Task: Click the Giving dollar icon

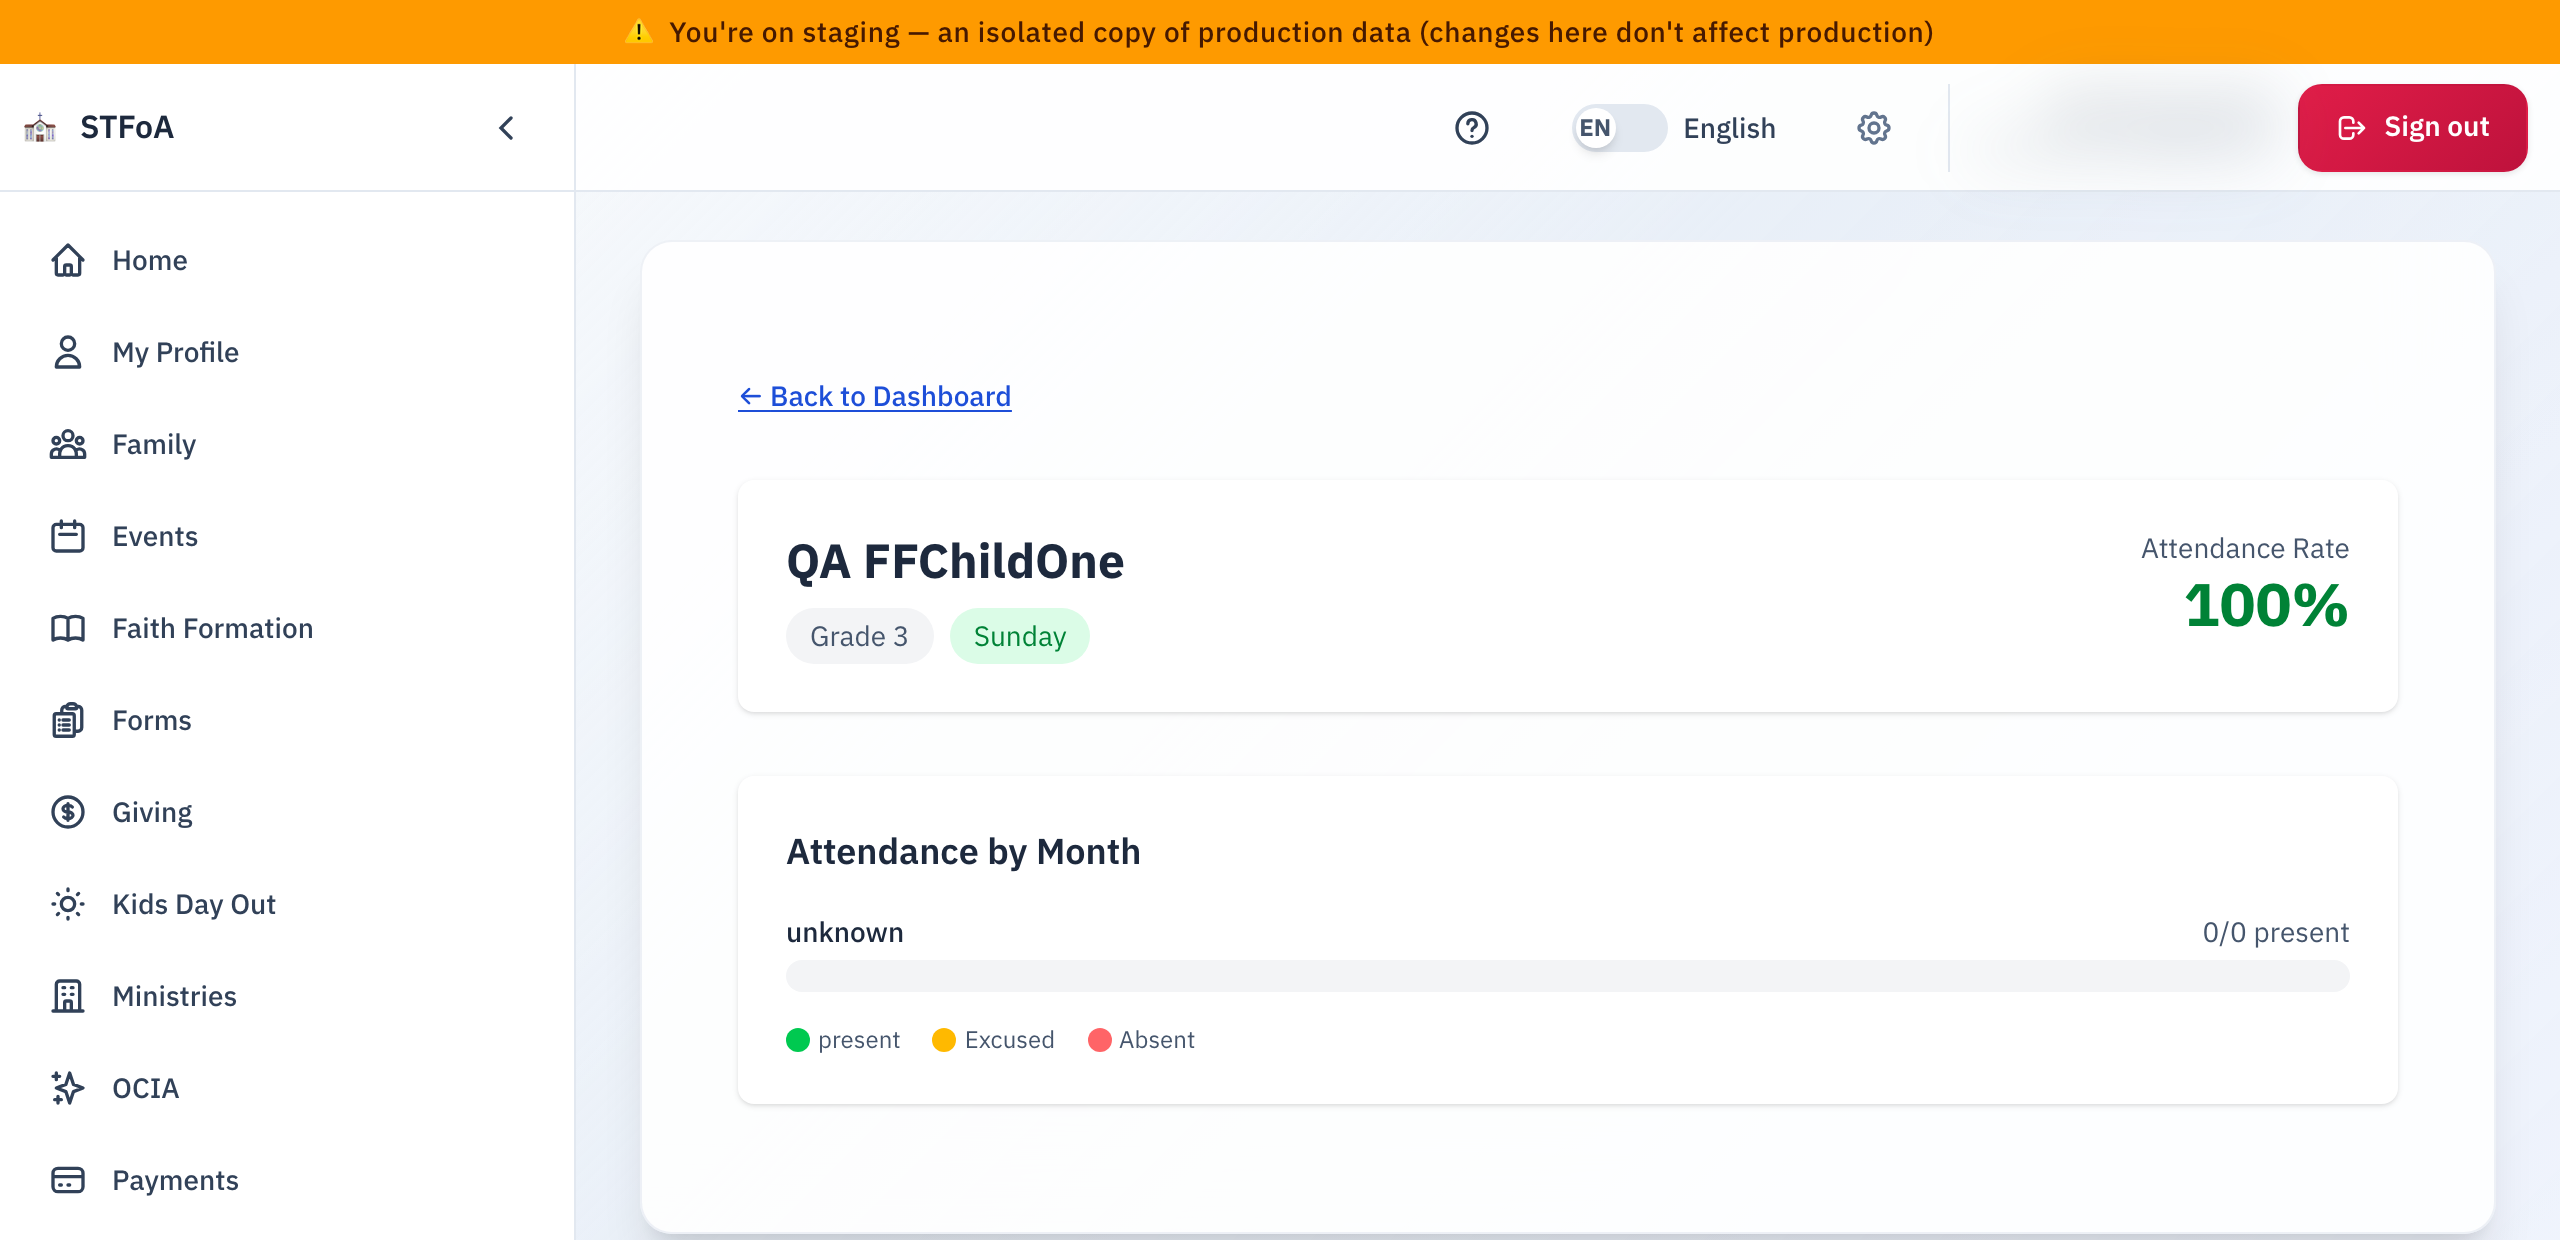Action: tap(68, 812)
